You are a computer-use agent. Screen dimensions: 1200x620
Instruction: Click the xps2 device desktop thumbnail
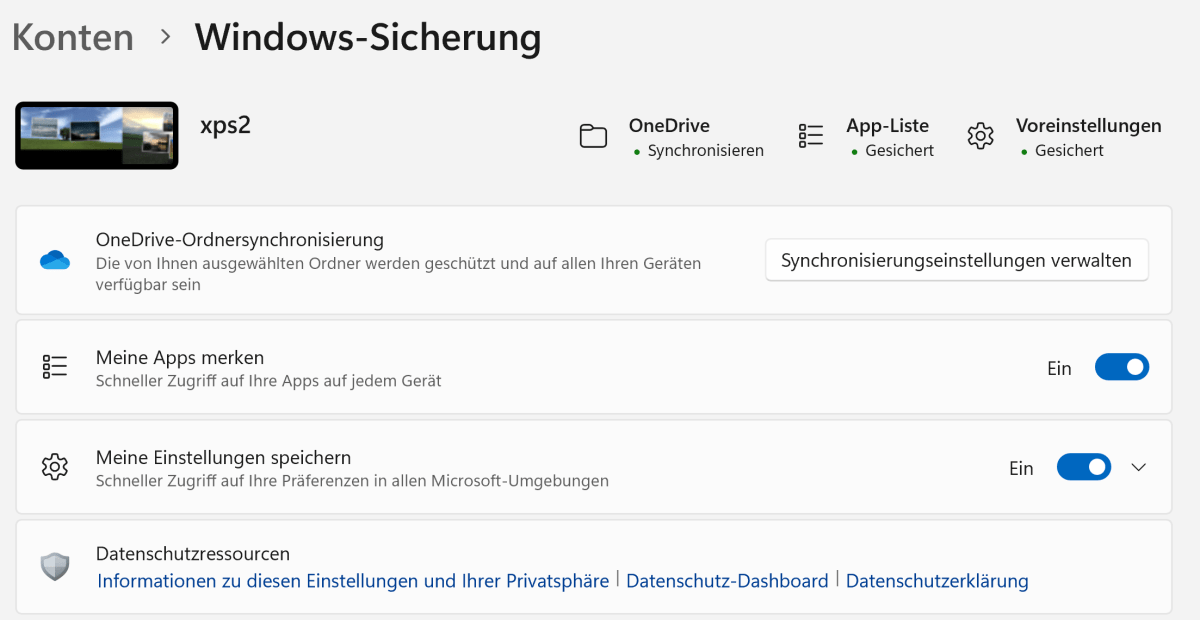point(97,135)
